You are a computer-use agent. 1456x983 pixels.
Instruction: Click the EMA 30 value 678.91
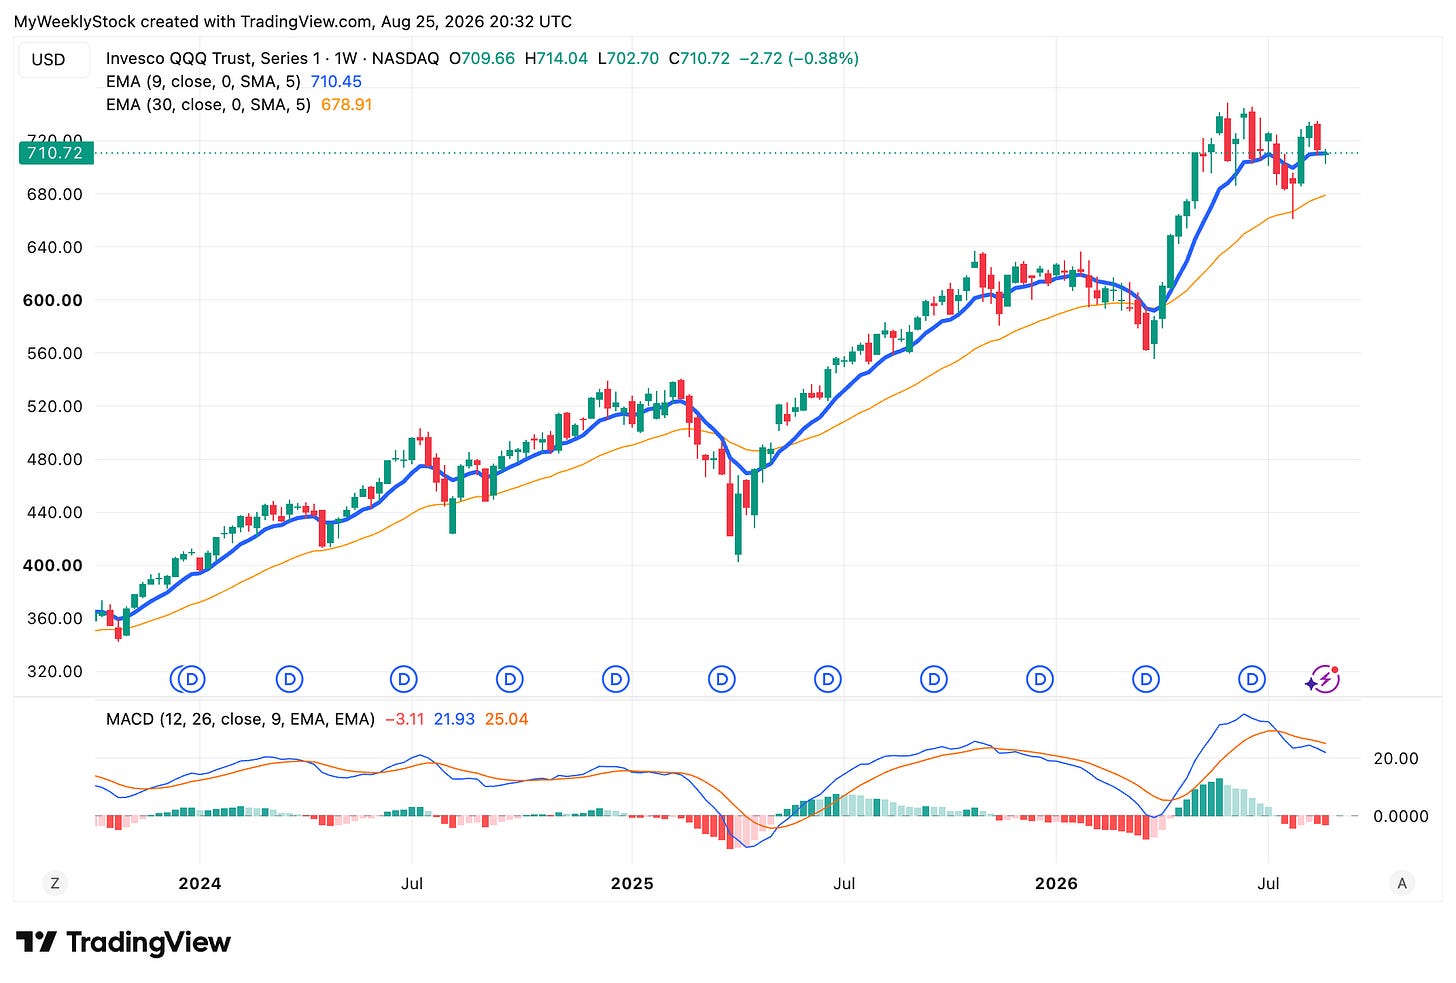click(x=346, y=104)
